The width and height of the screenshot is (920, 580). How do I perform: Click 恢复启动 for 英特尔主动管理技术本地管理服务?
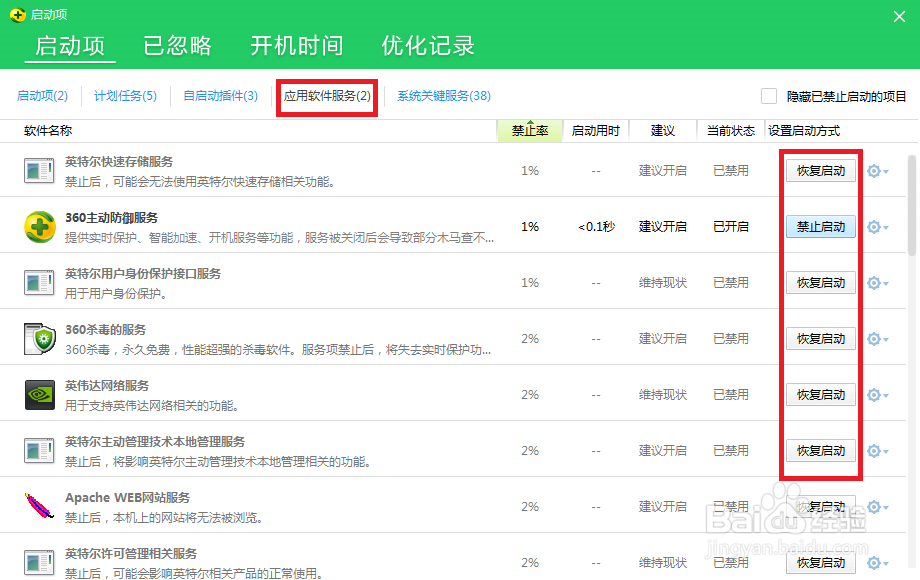(x=821, y=450)
